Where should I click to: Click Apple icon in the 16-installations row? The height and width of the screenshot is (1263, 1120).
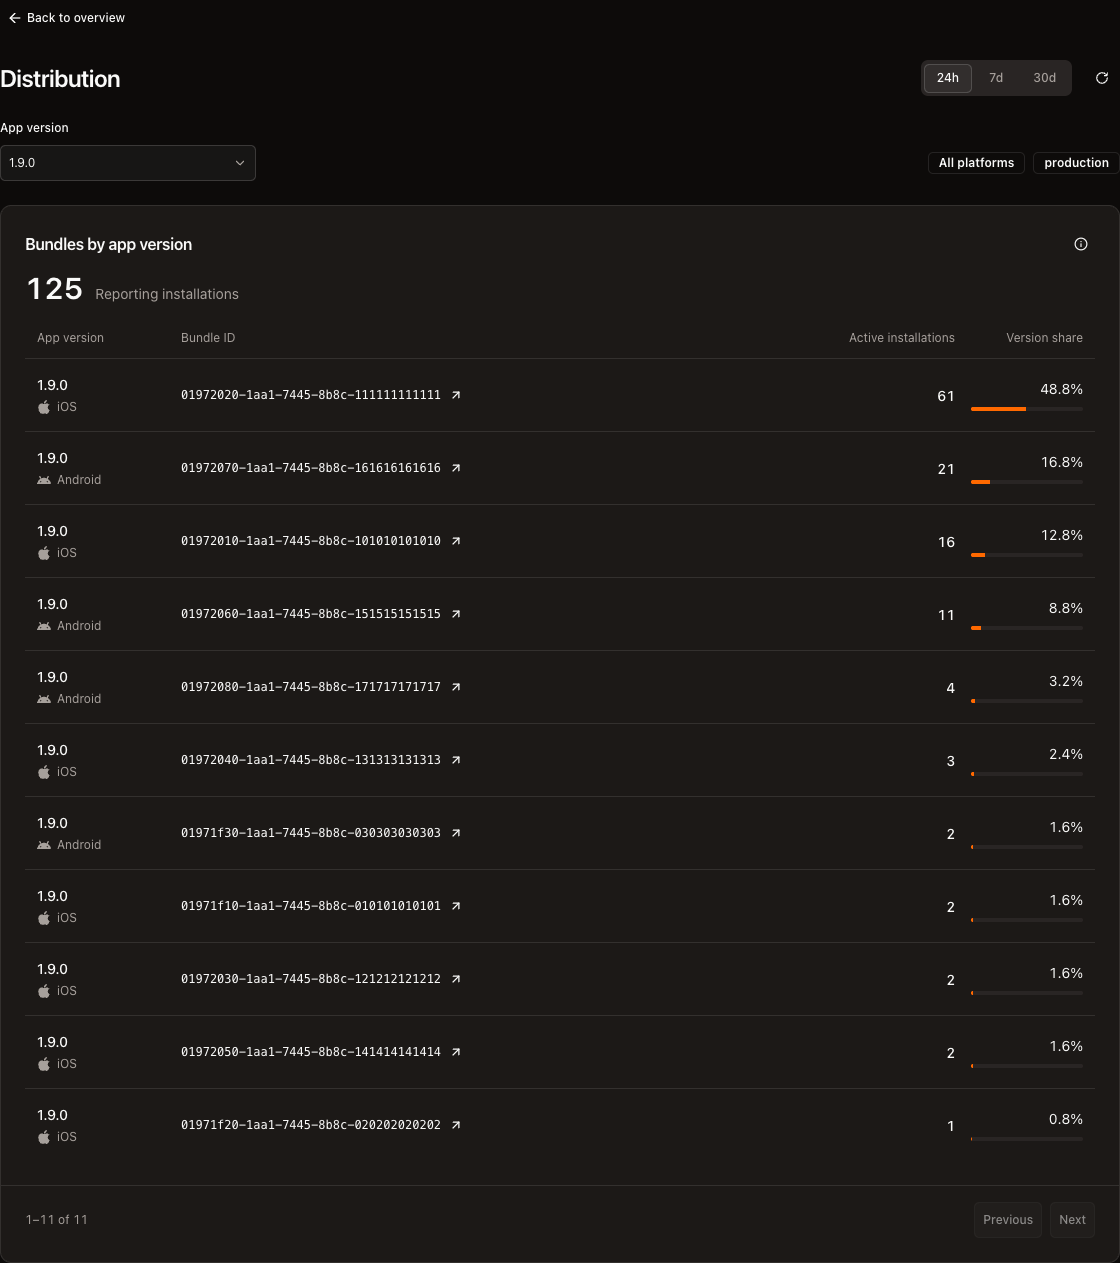coord(44,553)
